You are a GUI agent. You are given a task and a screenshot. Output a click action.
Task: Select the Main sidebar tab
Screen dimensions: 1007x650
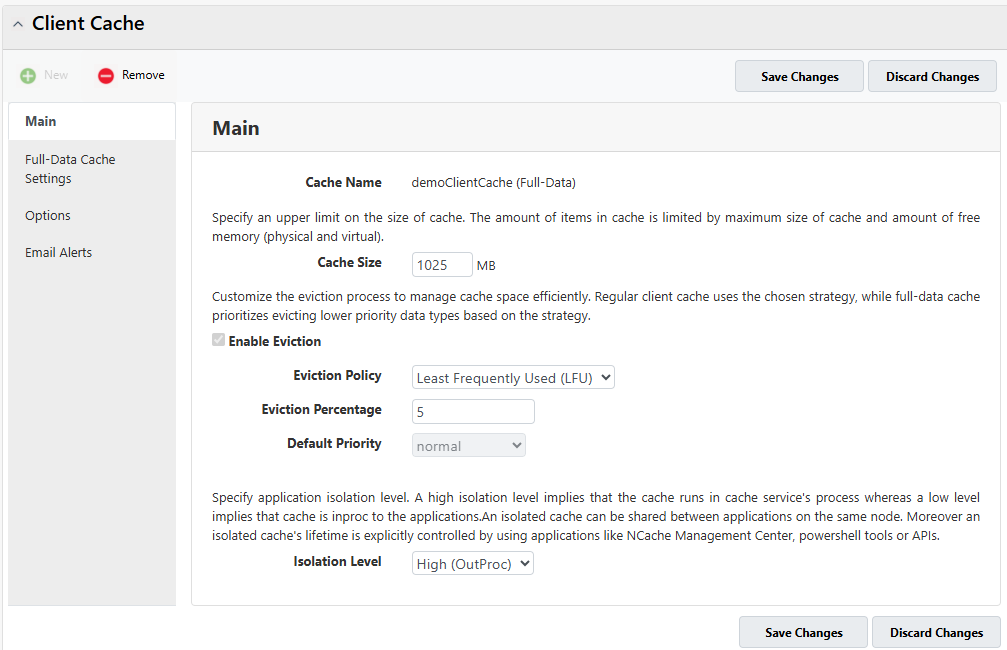coord(92,121)
